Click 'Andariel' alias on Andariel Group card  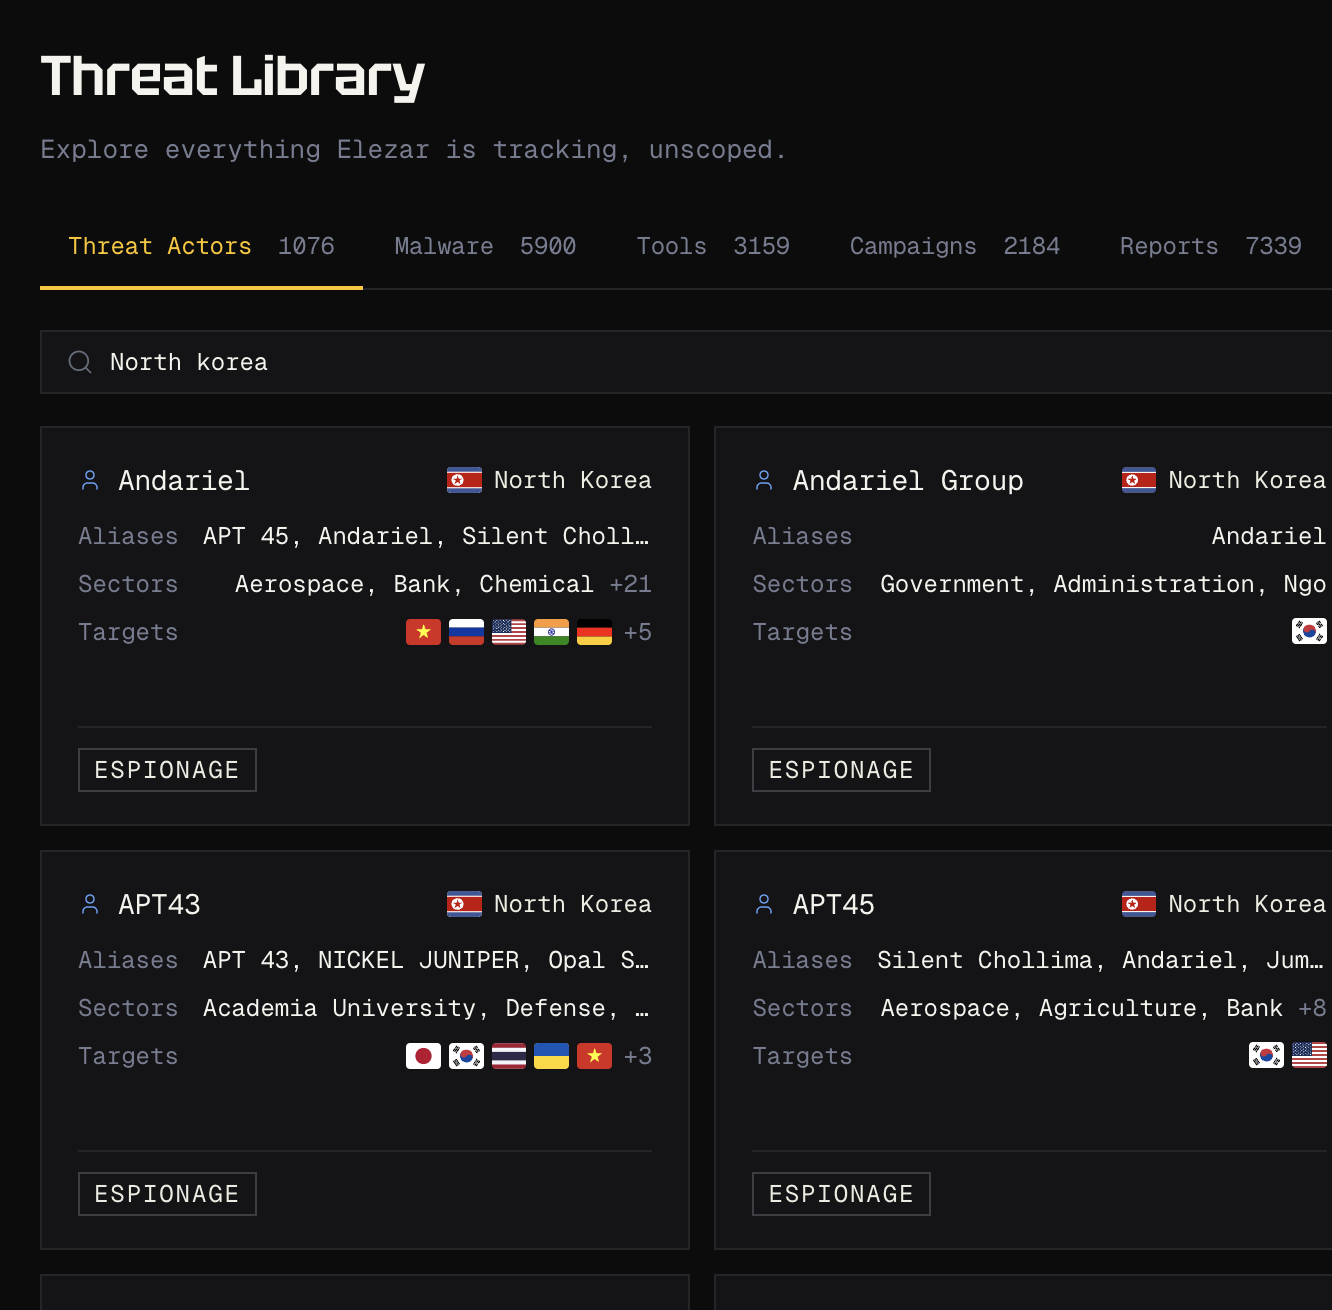click(1269, 536)
